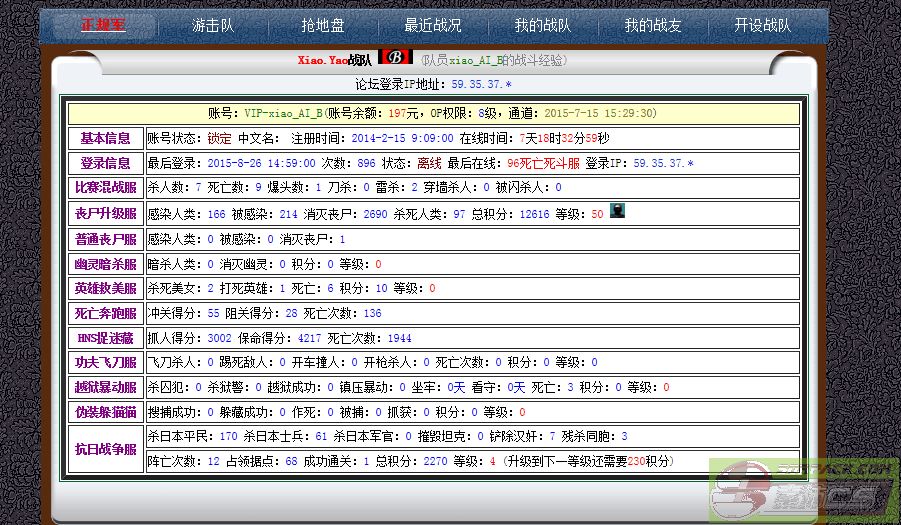
Task: Click the 基本信息 row header
Action: point(105,138)
